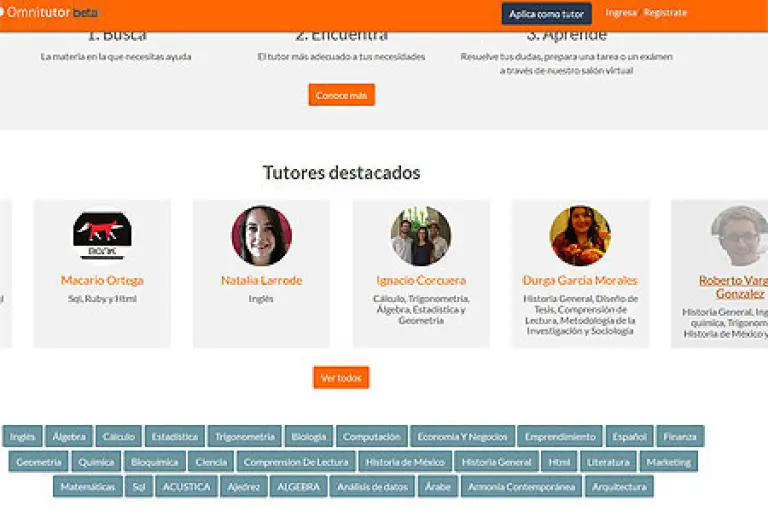
Task: Open the Ingresa login link
Action: (621, 13)
